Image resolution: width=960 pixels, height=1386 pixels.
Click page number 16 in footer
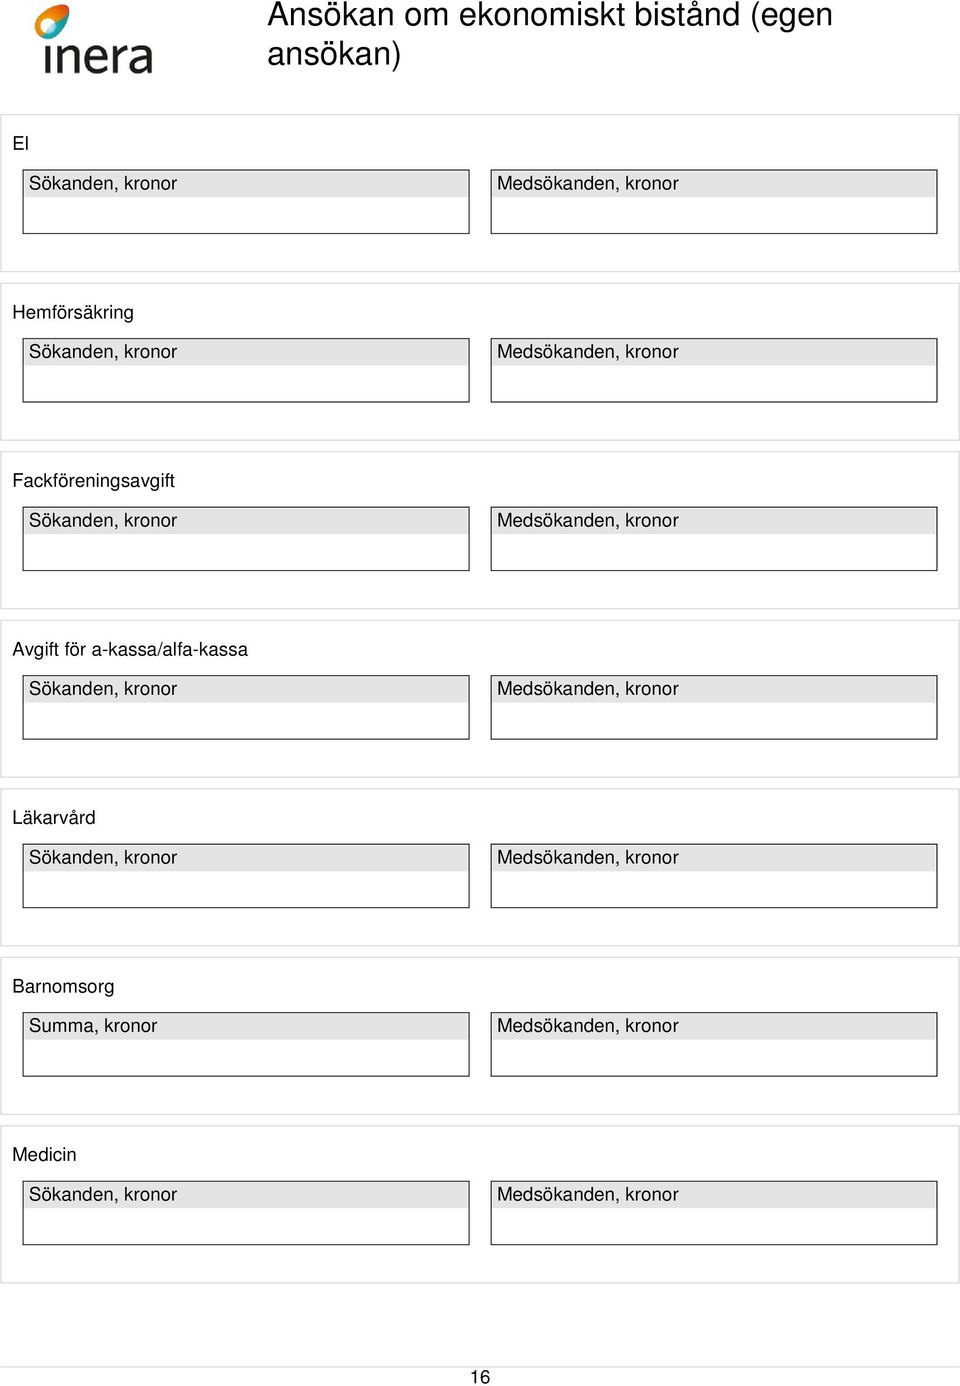(480, 1377)
